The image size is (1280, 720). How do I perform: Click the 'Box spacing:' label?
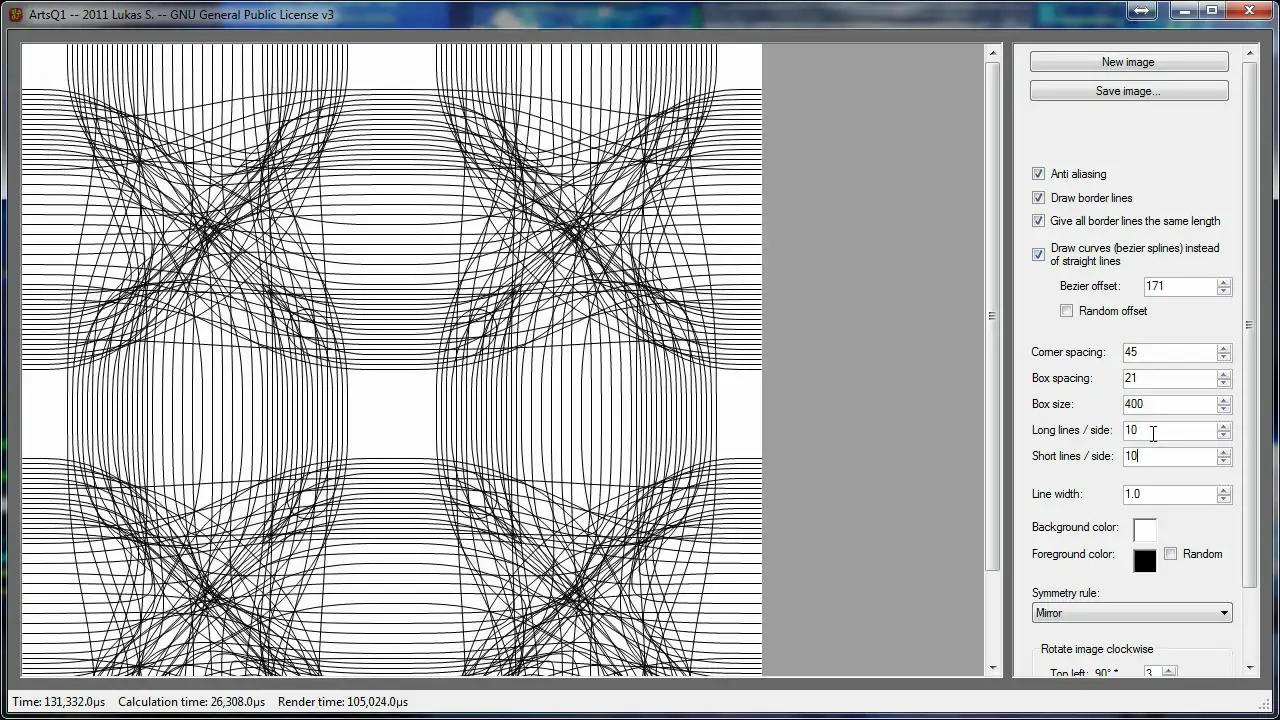tap(1062, 378)
